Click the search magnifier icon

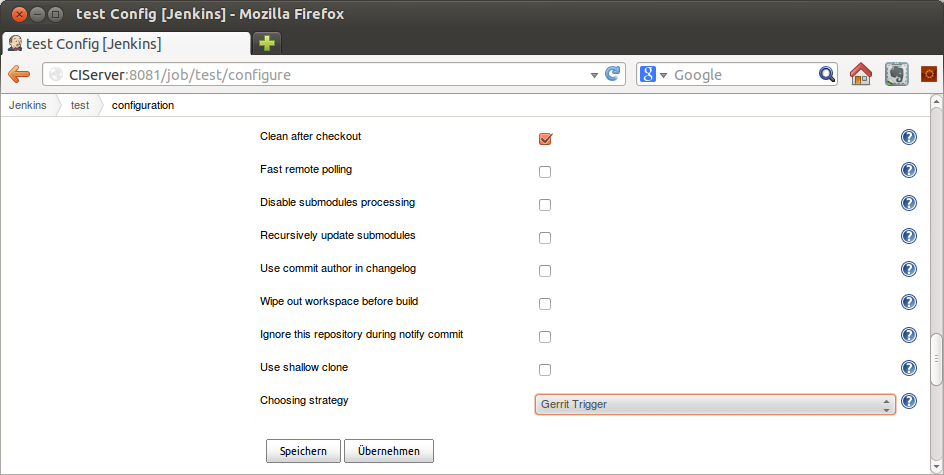[827, 75]
